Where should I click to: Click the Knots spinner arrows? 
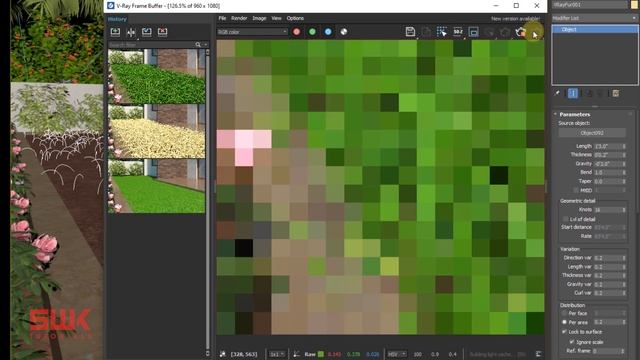click(624, 210)
